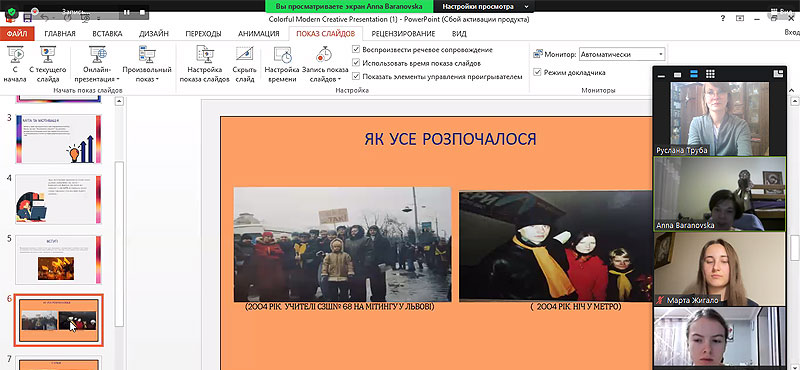Click muted mic icon beside Марта Жигало
This screenshot has height=370, width=800.
click(x=661, y=301)
